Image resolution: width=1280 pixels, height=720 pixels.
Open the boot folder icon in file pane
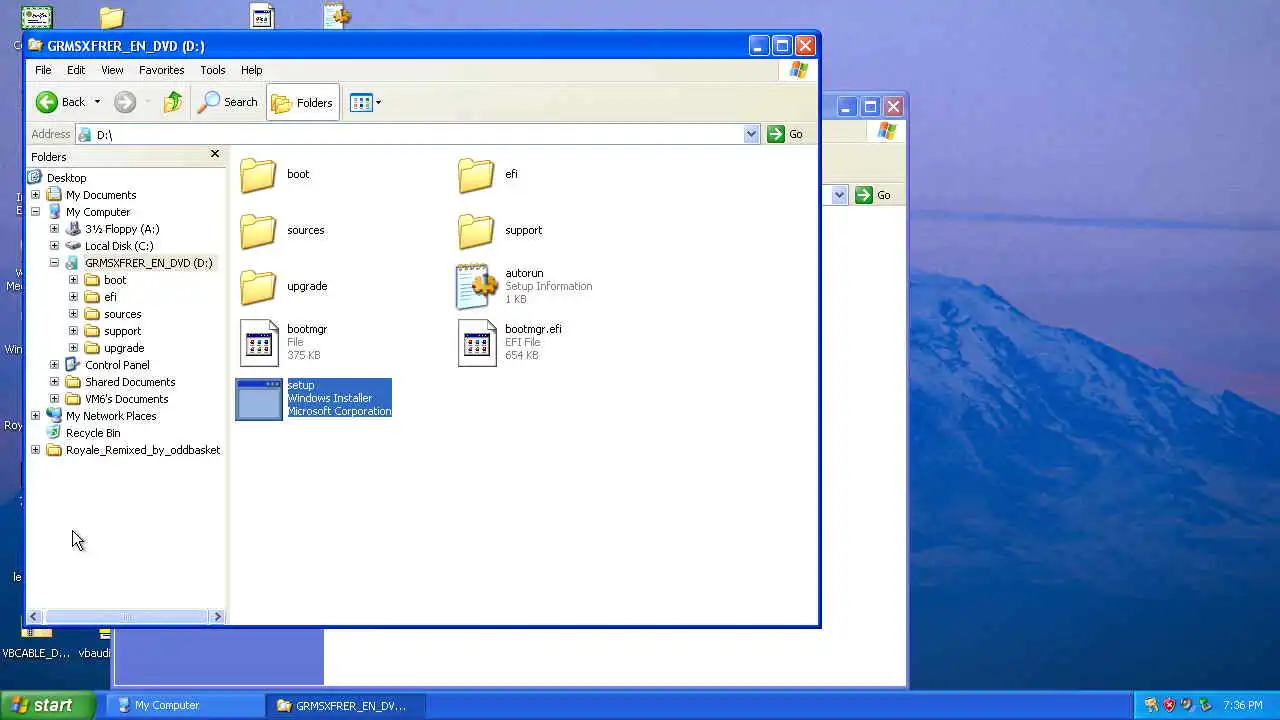(x=258, y=175)
